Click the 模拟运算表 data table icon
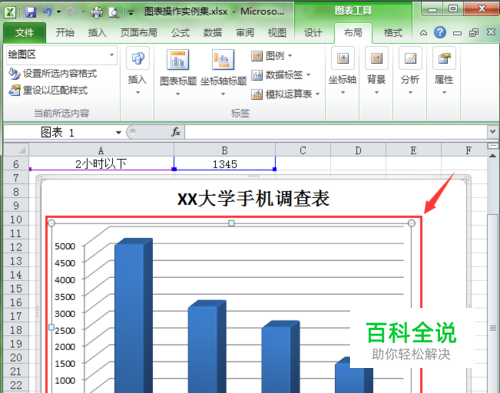Screen dimensions: 500x393 [257, 94]
